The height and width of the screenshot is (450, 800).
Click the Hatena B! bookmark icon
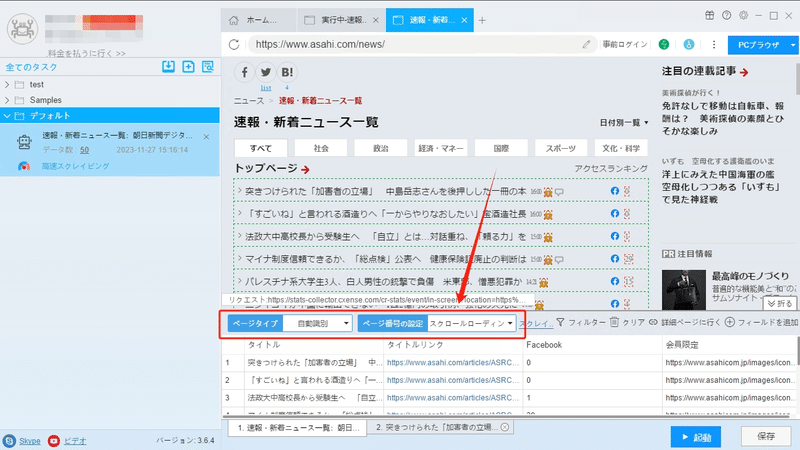[x=287, y=72]
